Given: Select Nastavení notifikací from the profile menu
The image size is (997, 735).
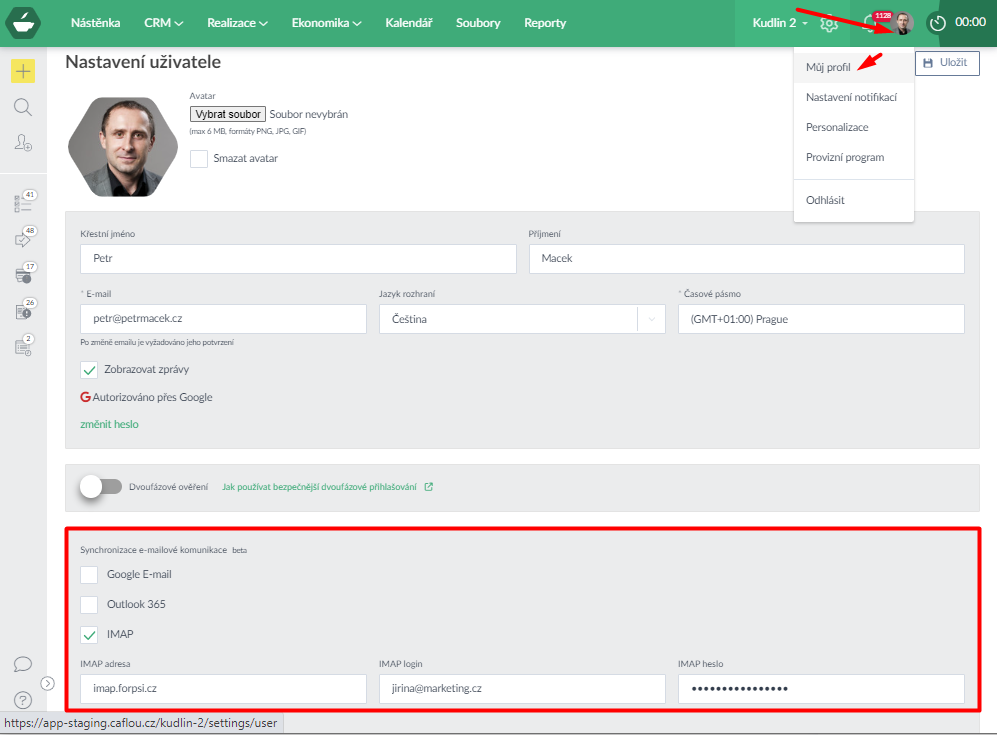Looking at the screenshot, I should [x=851, y=97].
